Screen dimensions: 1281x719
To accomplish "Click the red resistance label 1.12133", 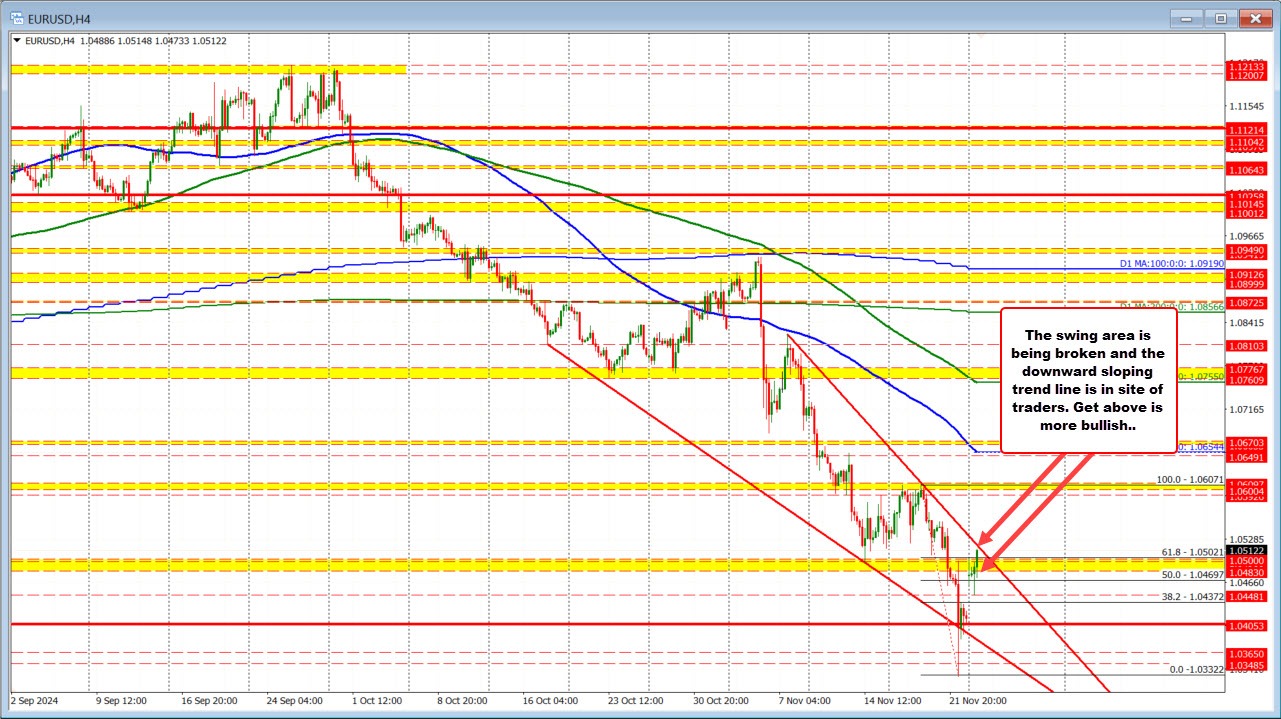I will point(1246,67).
